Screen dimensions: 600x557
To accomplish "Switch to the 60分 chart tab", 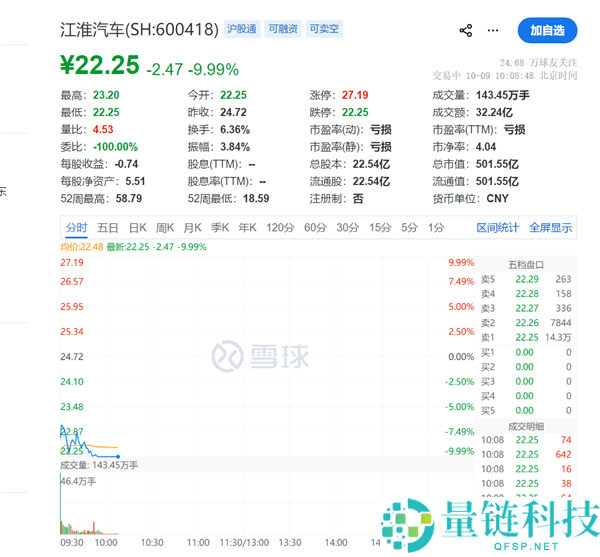I will click(x=315, y=228).
